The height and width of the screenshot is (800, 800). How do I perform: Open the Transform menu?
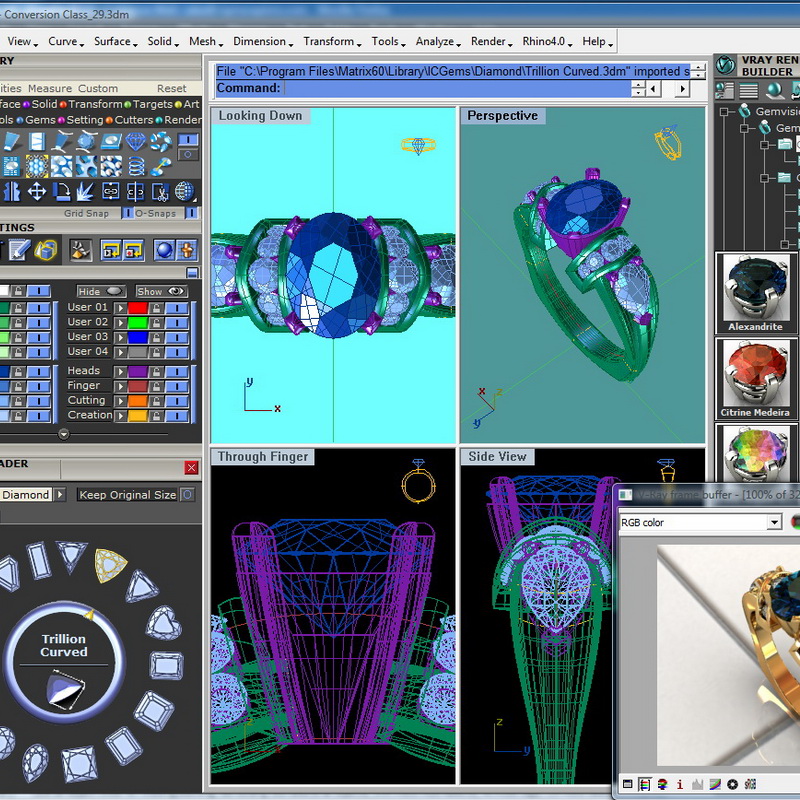click(331, 42)
